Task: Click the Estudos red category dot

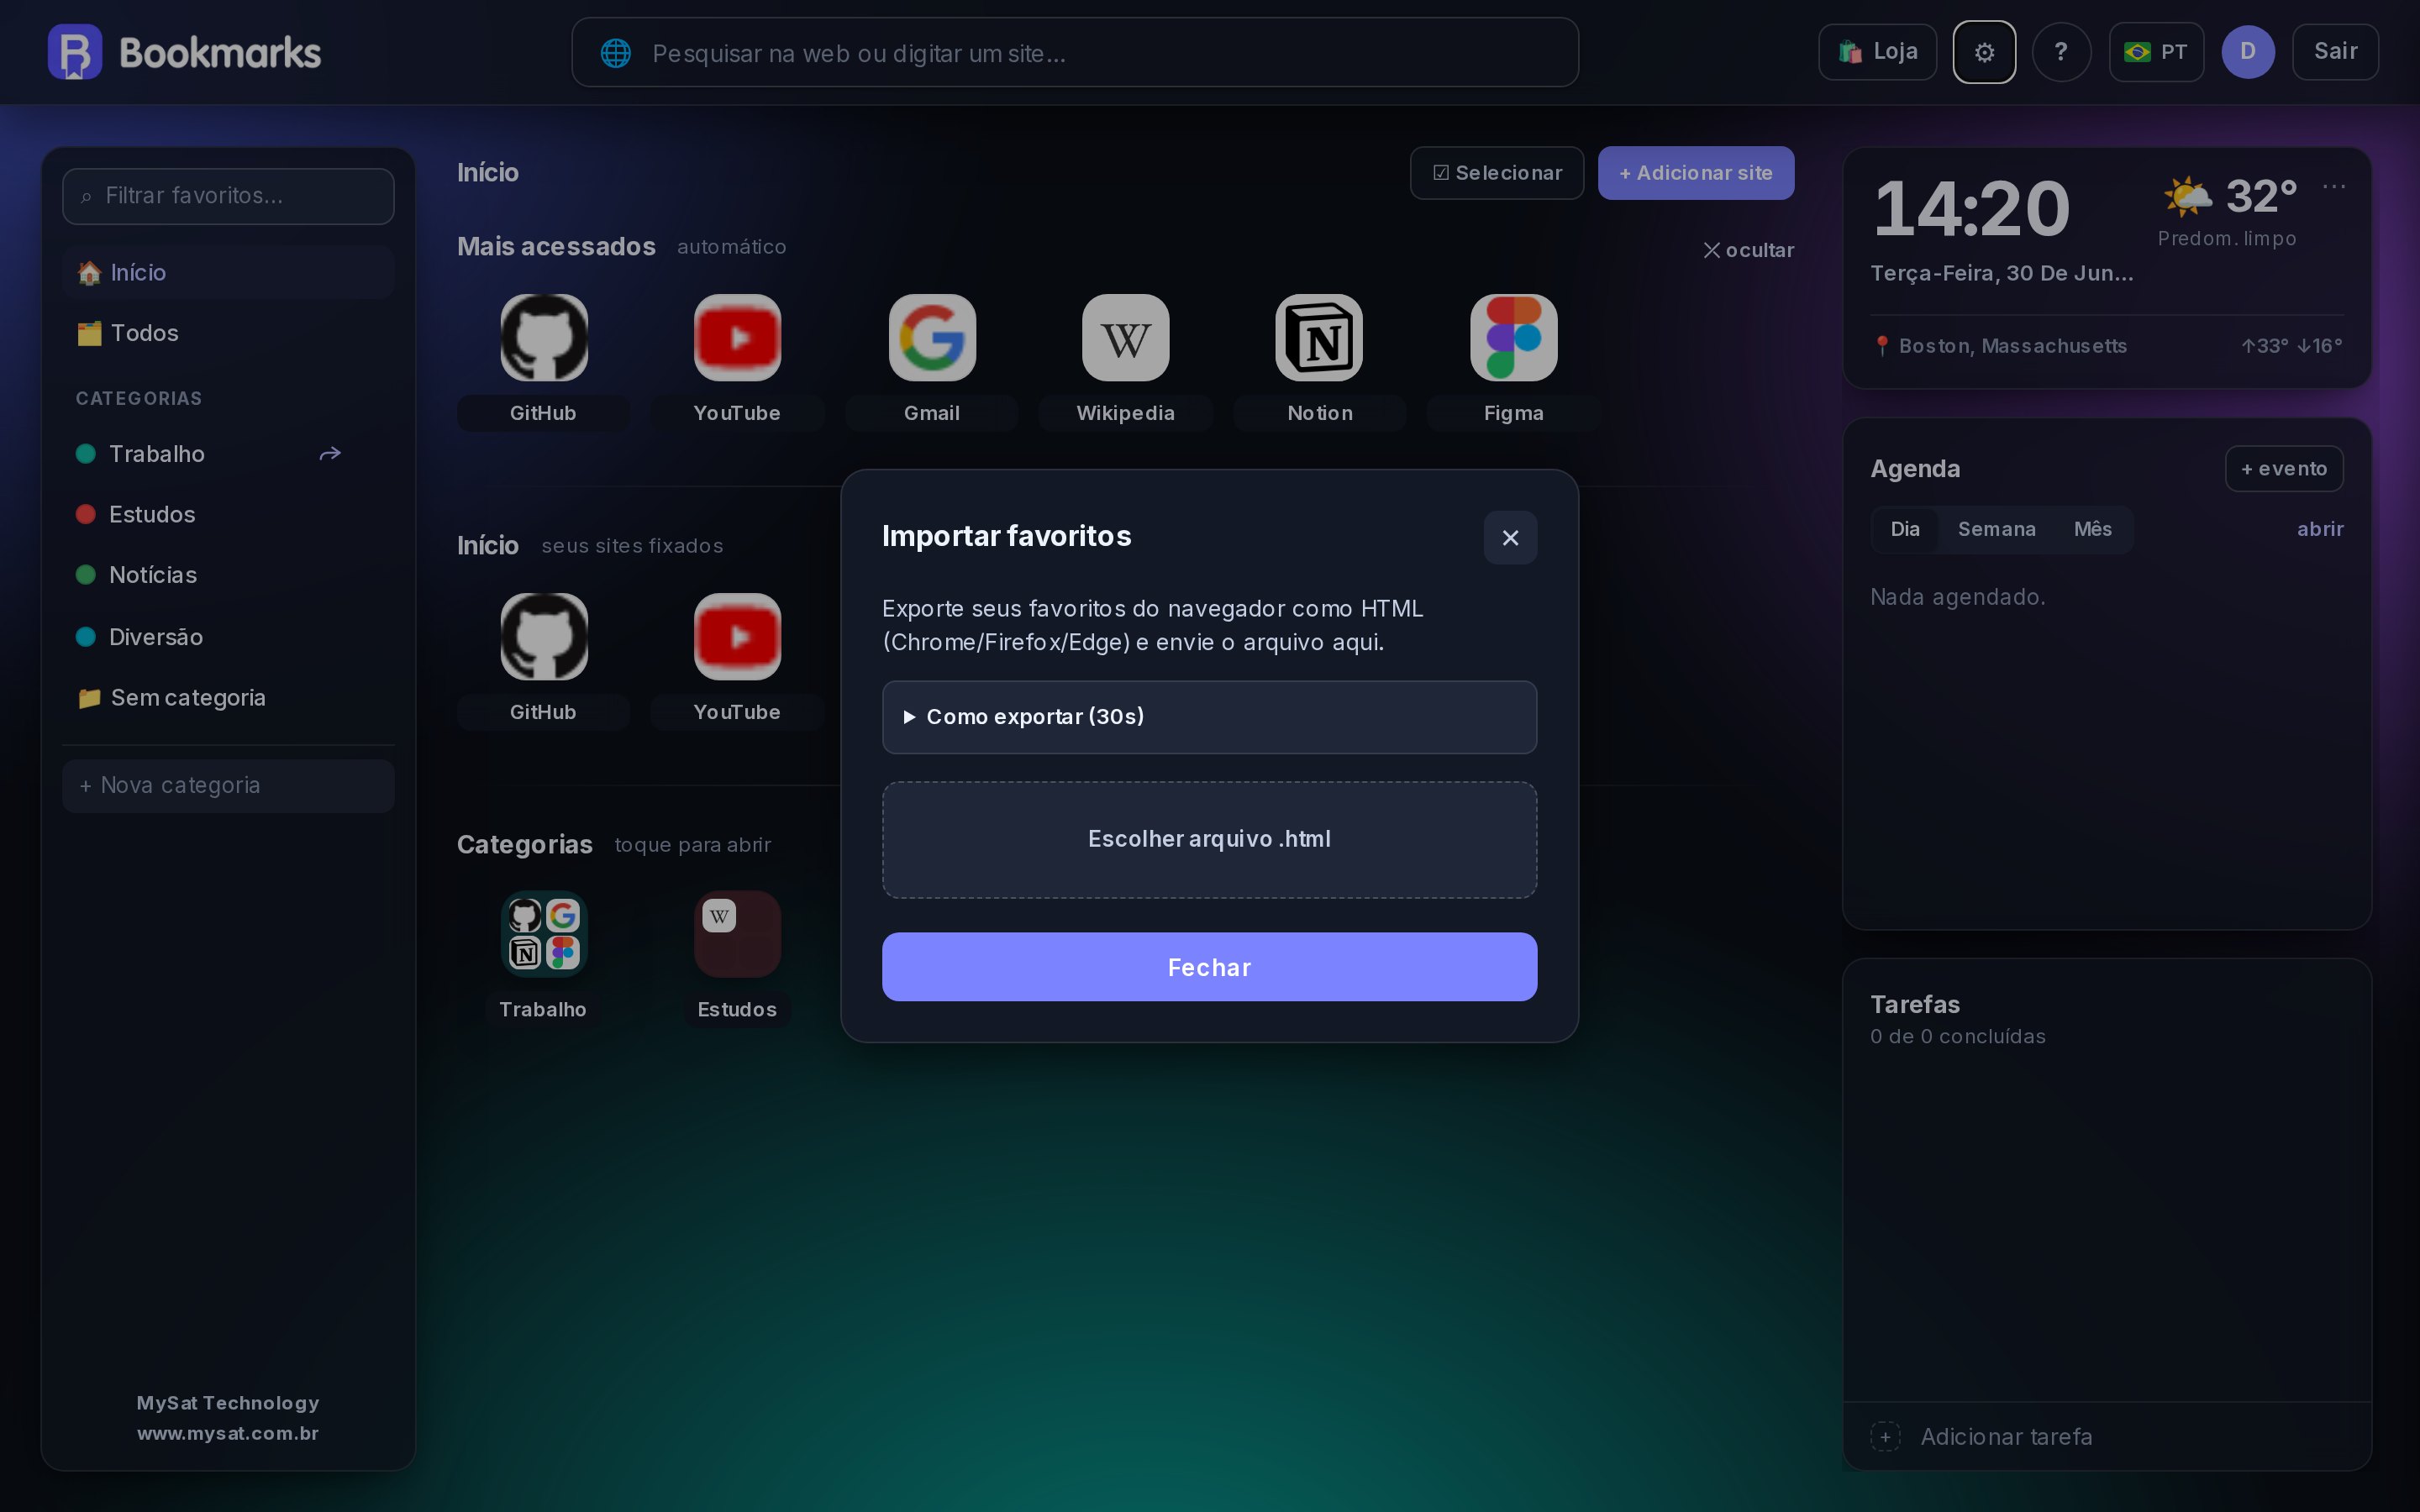Action: (x=86, y=514)
